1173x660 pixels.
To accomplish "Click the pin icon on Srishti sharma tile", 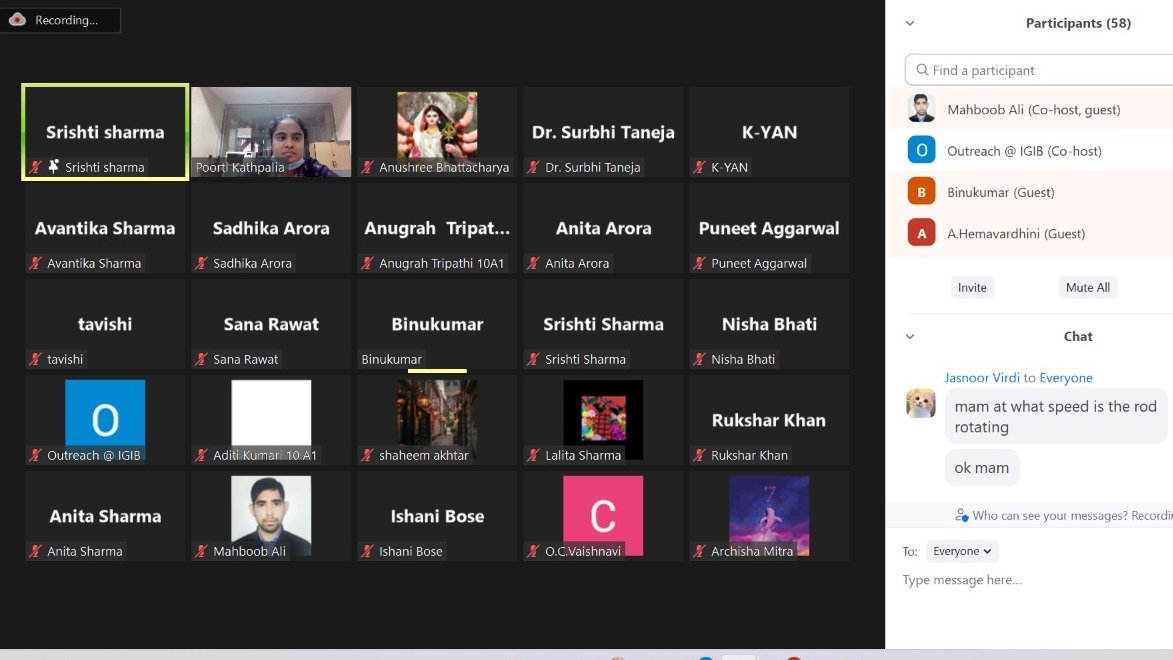I will pyautogui.click(x=53, y=166).
